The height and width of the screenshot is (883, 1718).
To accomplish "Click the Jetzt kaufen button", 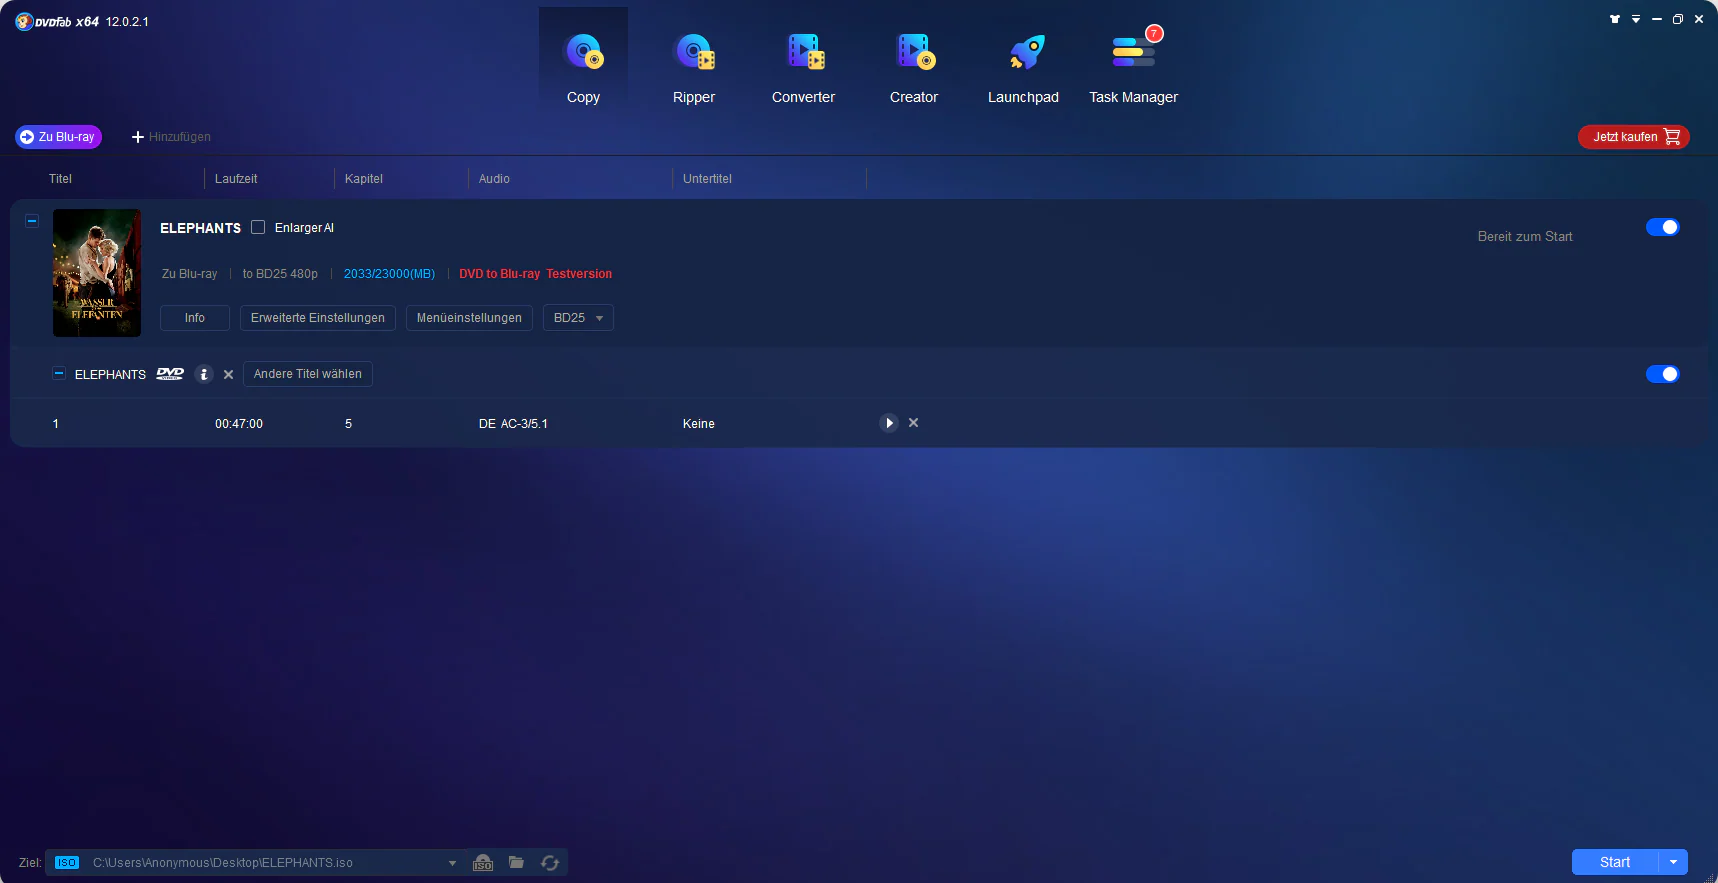I will point(1634,137).
